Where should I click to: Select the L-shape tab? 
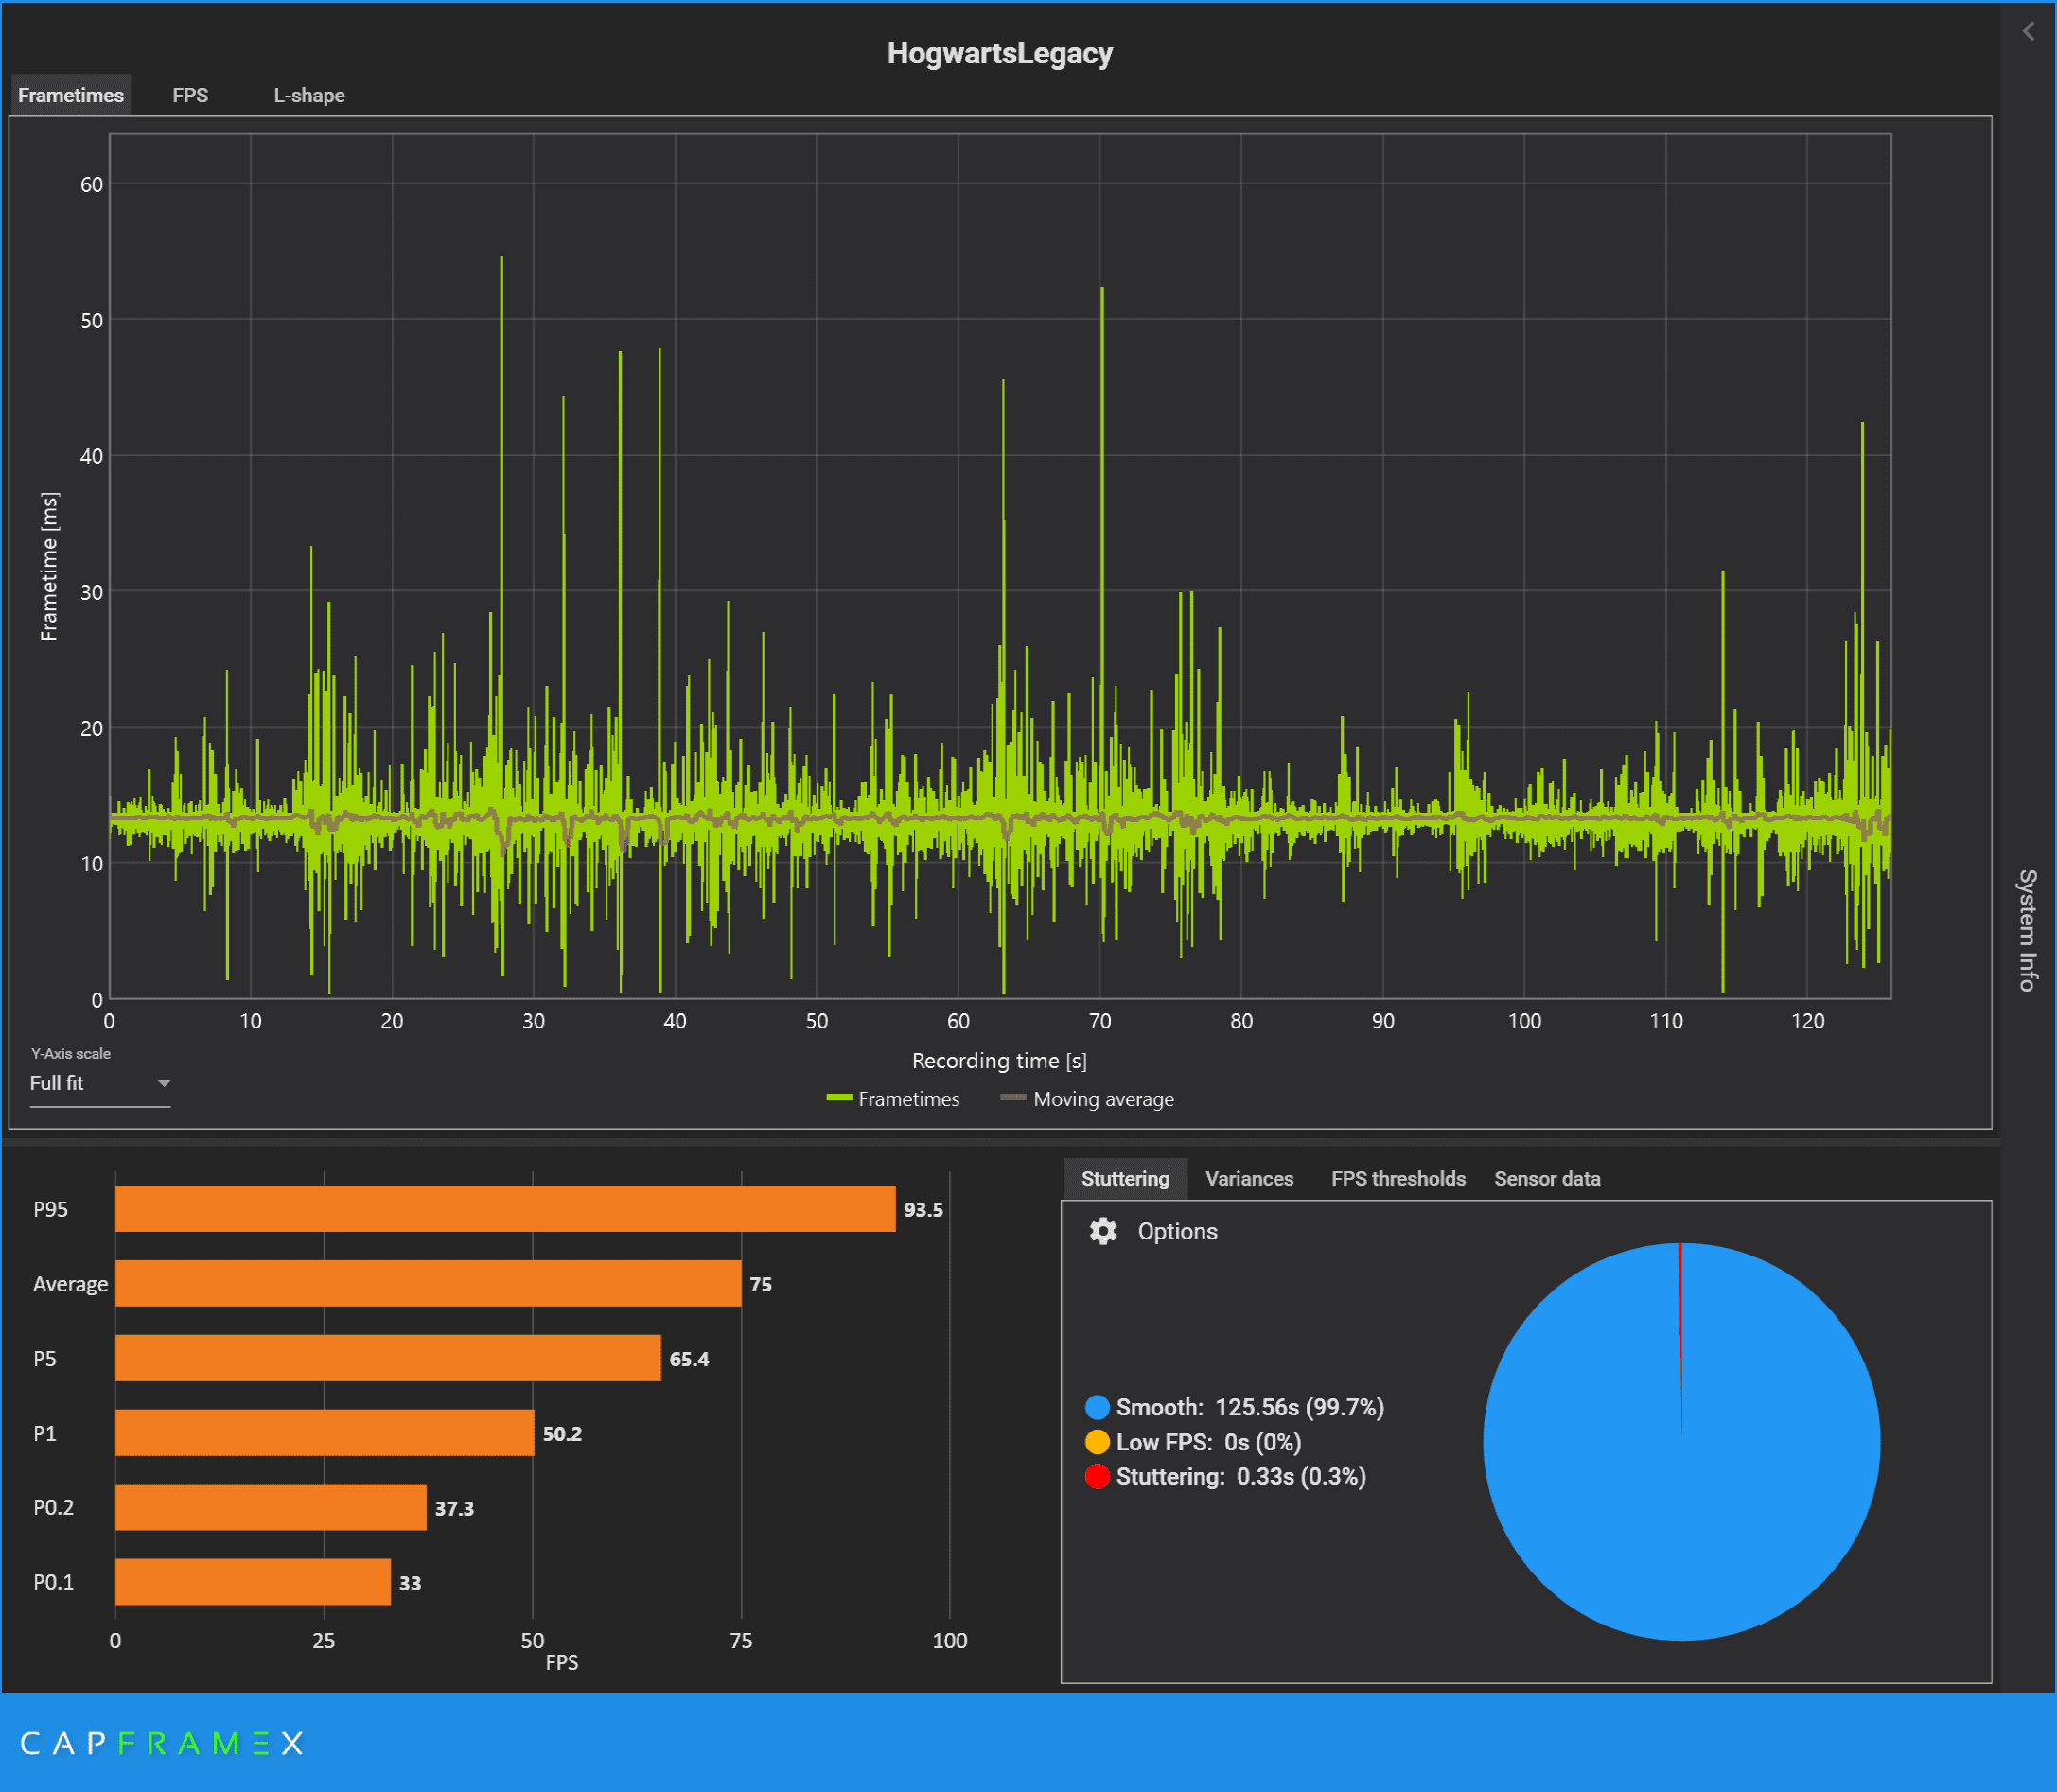tap(309, 95)
